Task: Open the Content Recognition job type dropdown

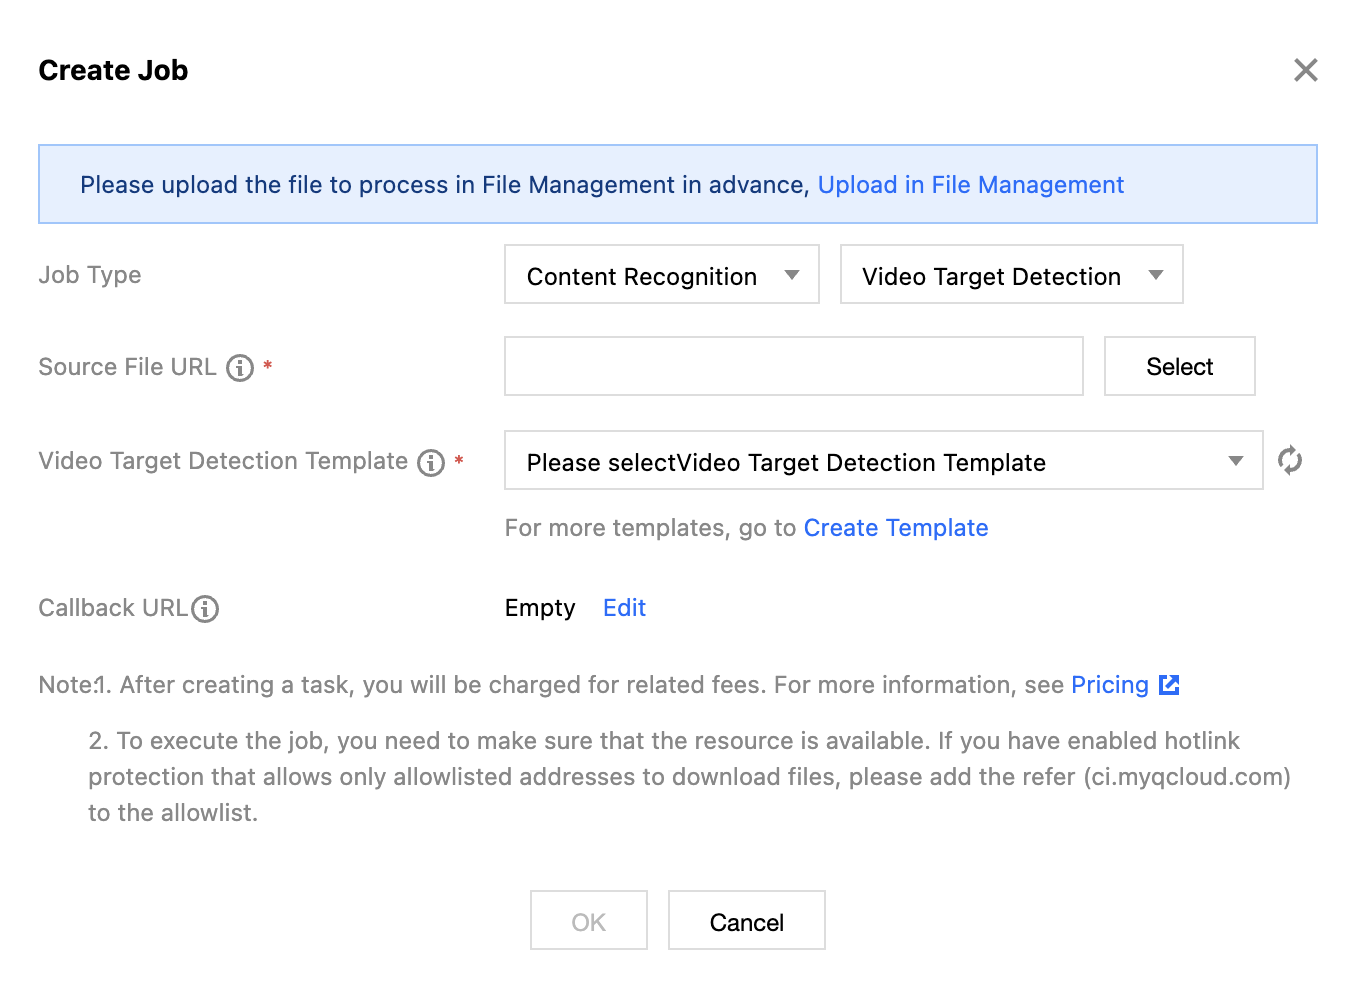Action: pyautogui.click(x=660, y=275)
